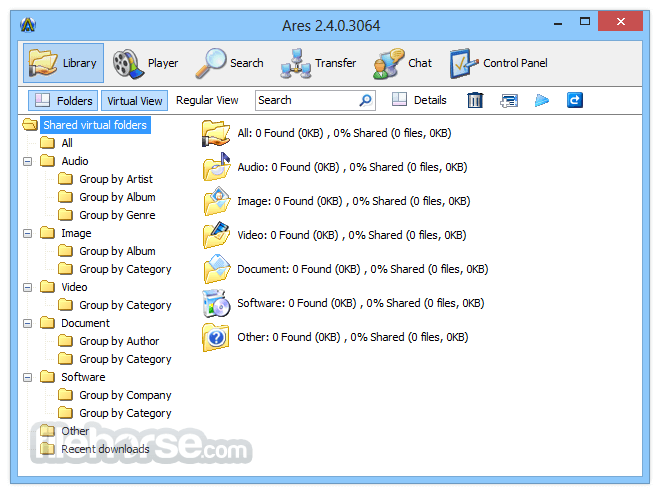Minimize the Ares window
Viewport: 659px width, 494px height.
(x=558, y=23)
